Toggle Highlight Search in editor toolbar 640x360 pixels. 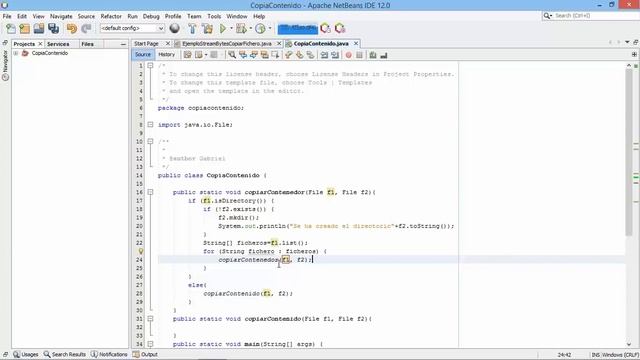point(264,55)
